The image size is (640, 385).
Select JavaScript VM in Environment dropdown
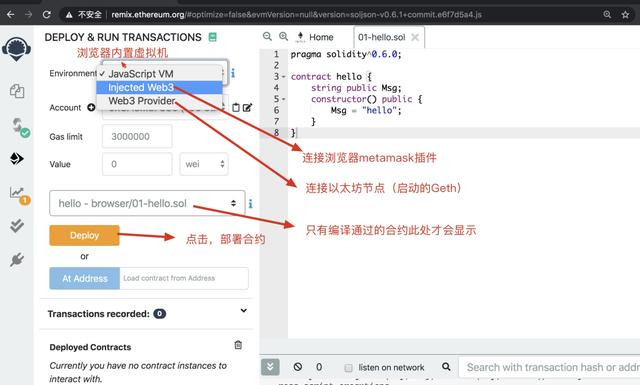(x=160, y=74)
